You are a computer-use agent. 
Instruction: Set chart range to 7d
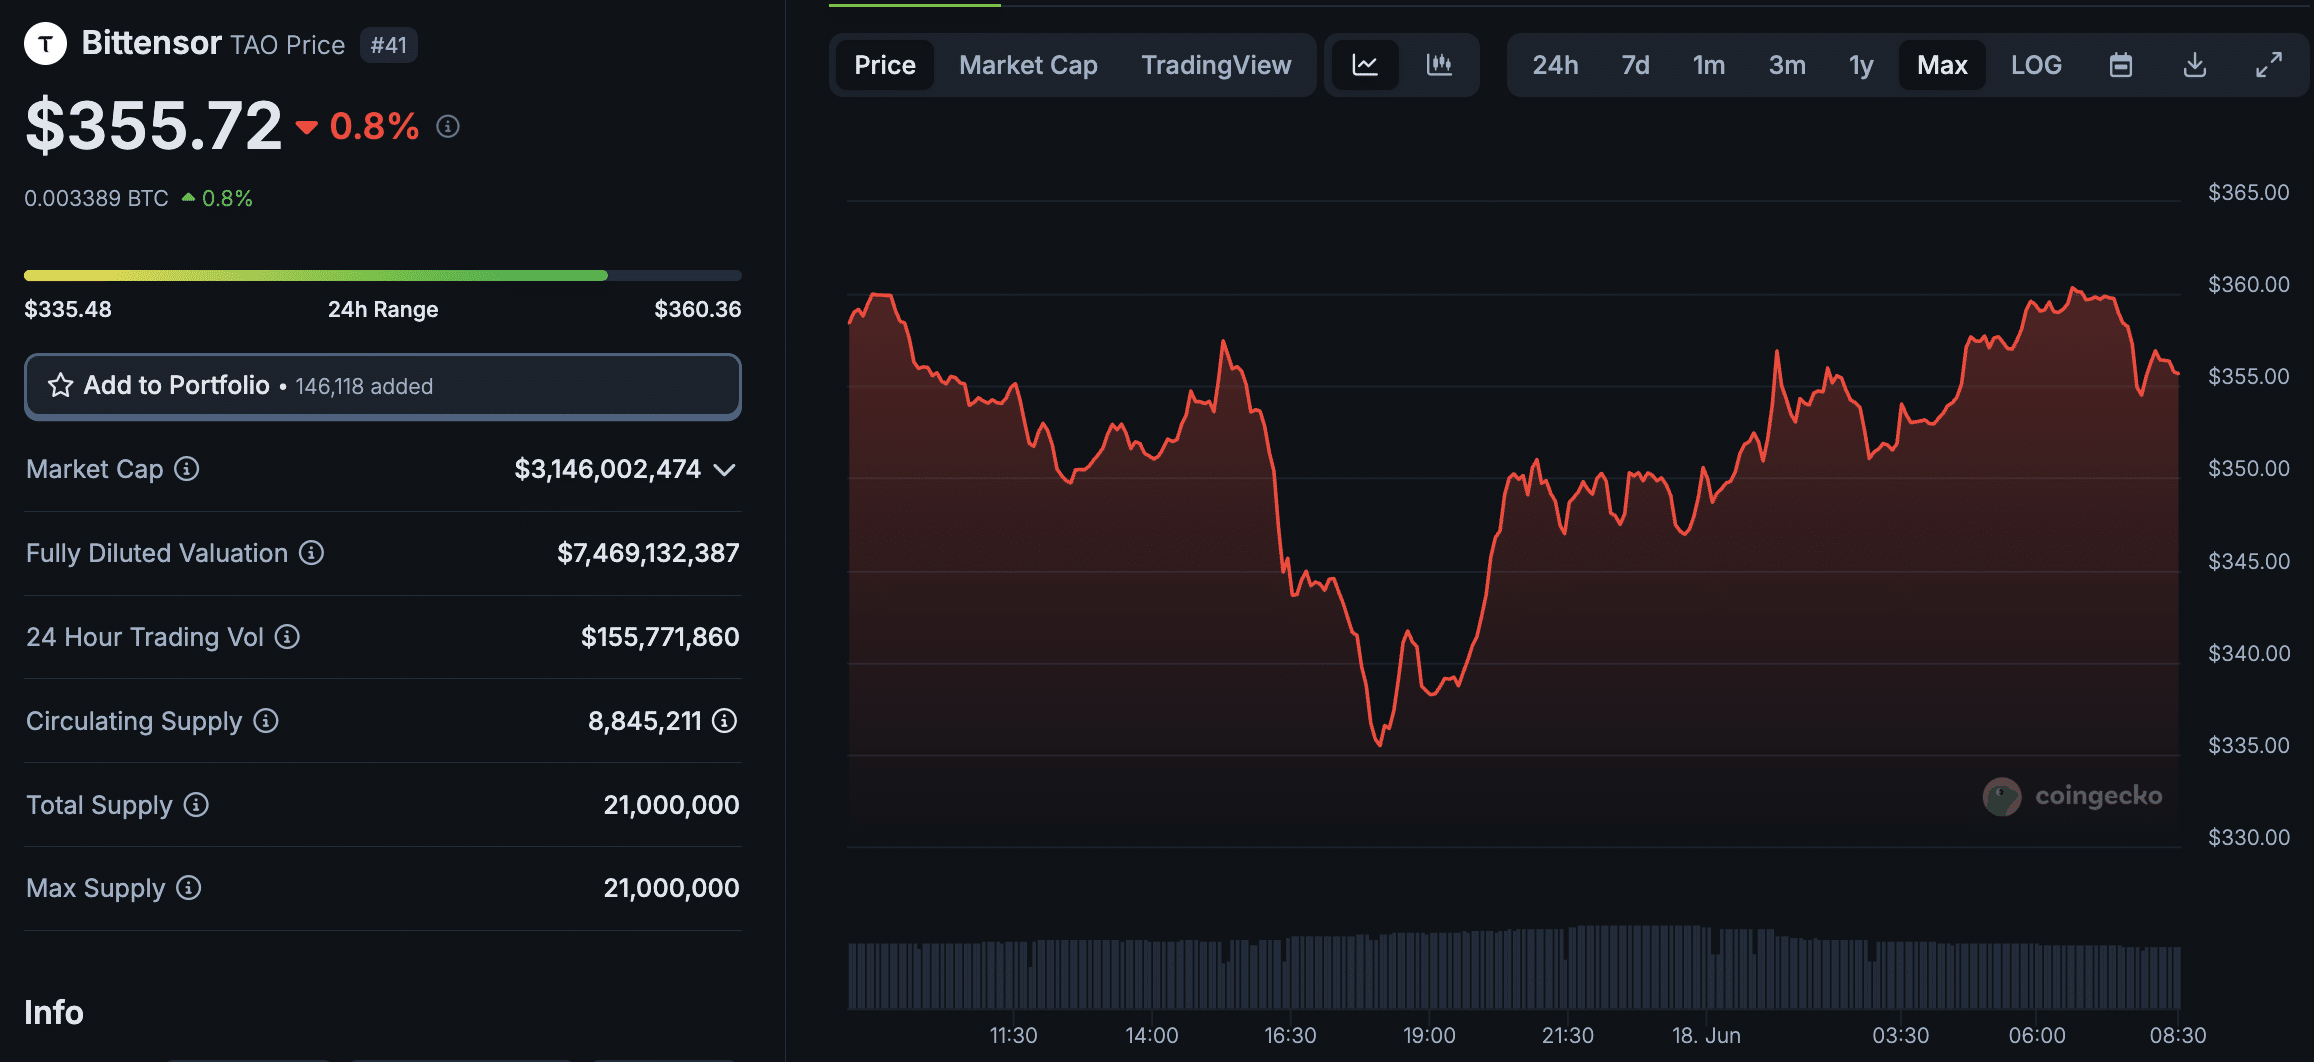pyautogui.click(x=1635, y=65)
